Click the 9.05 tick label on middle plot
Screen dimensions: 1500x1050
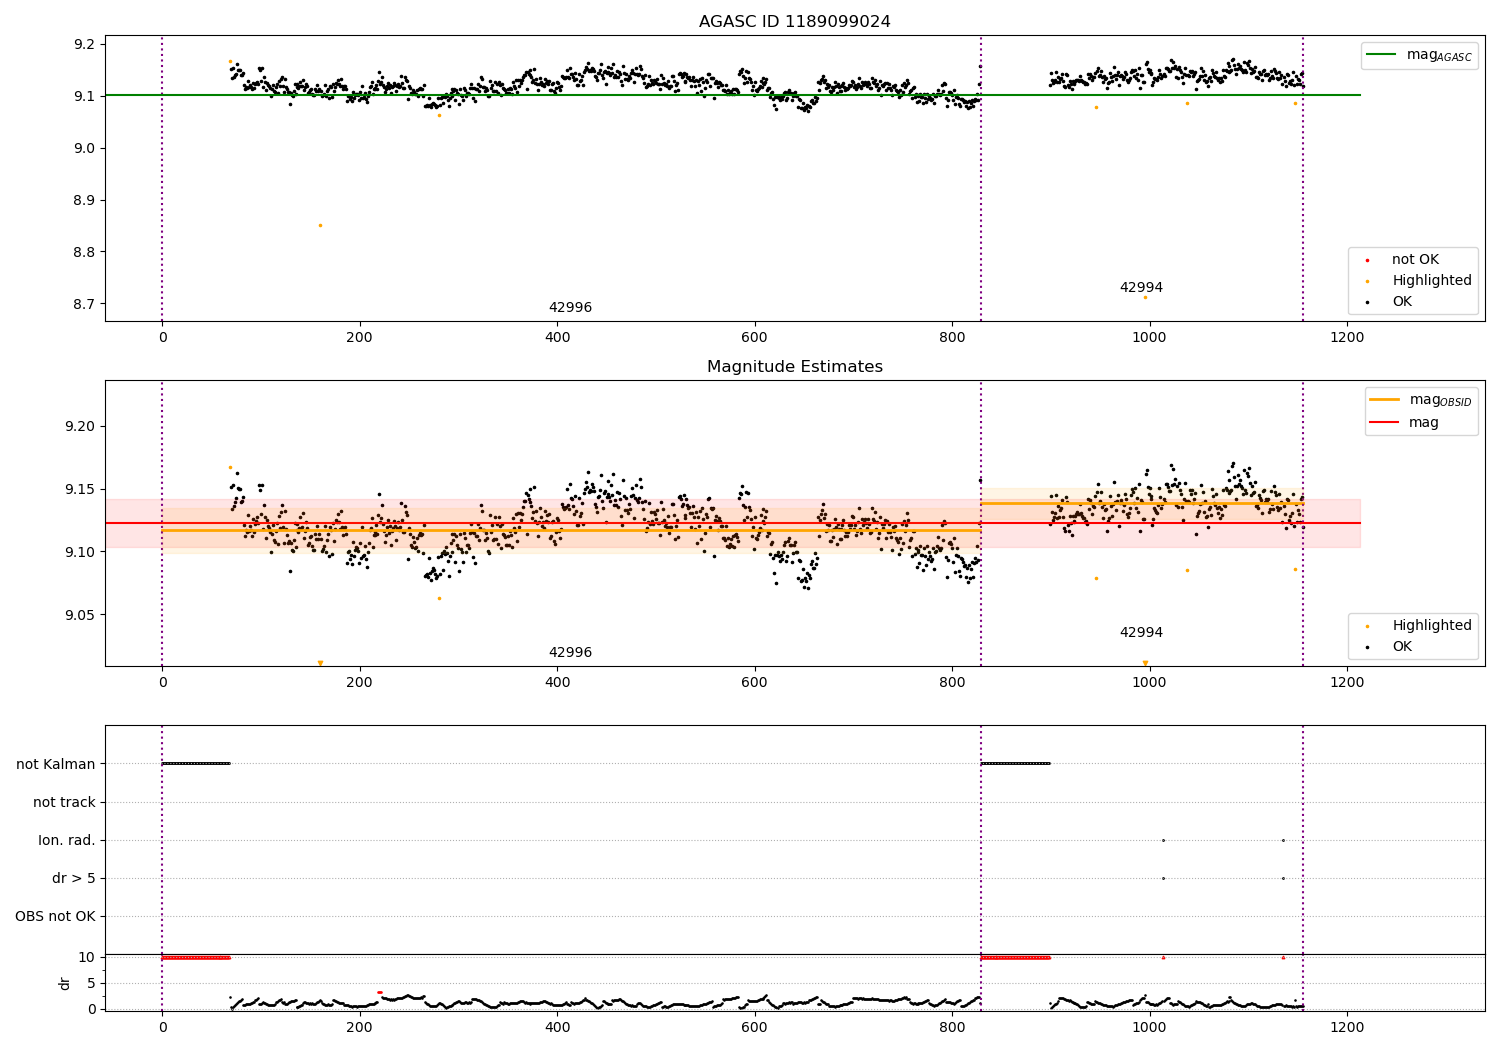pyautogui.click(x=80, y=615)
